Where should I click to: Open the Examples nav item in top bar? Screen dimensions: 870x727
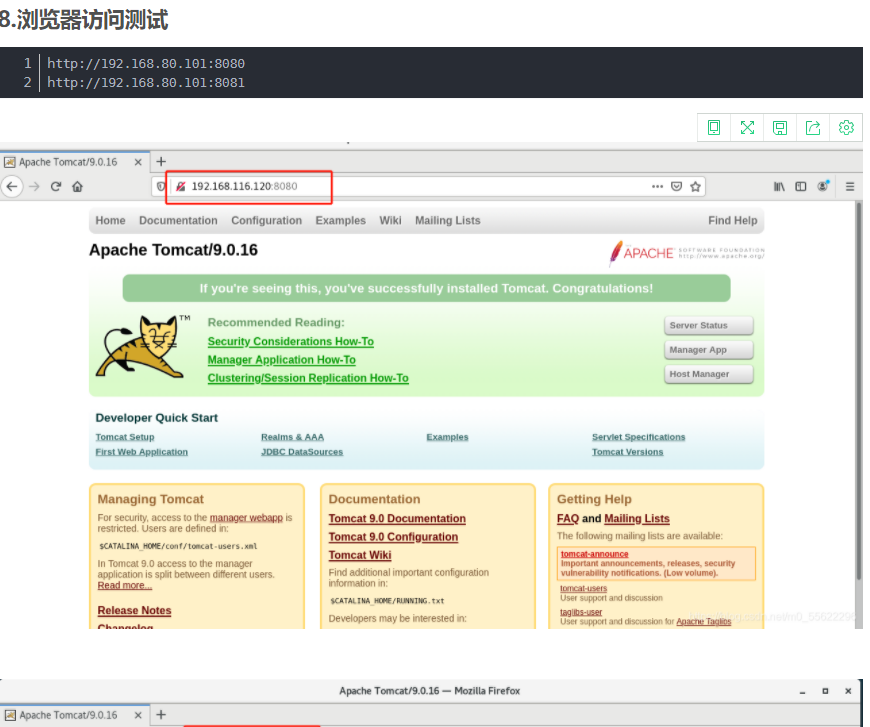(x=341, y=220)
